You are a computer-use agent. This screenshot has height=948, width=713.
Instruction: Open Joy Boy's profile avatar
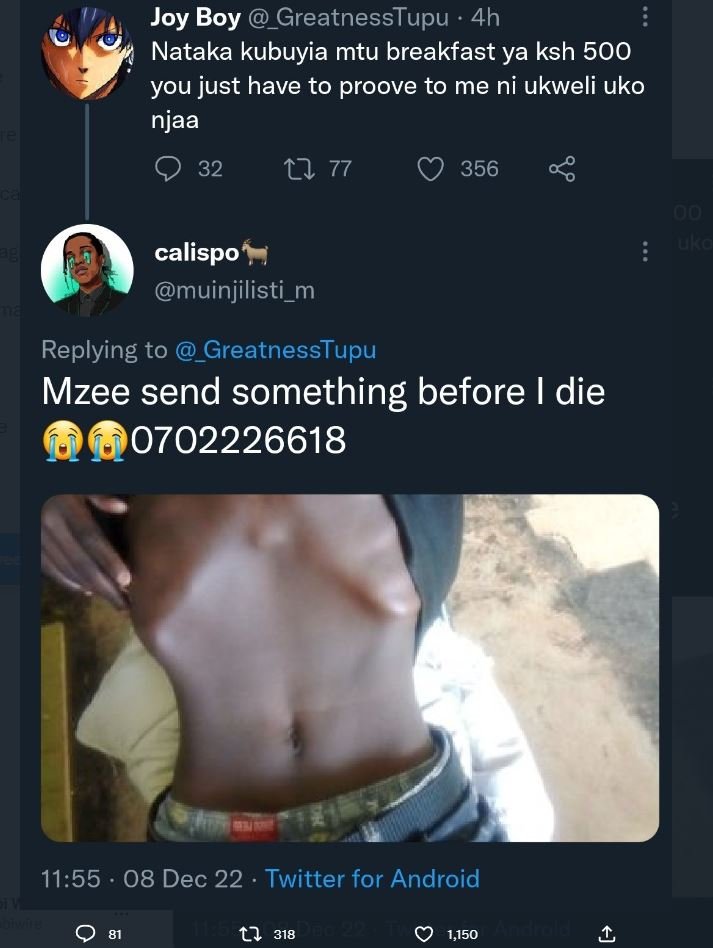coord(86,53)
